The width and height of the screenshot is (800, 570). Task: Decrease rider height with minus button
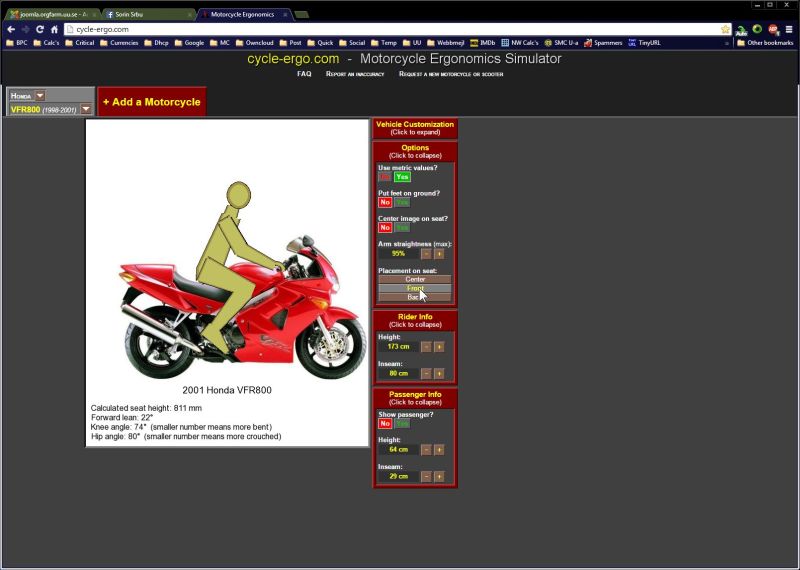pos(426,347)
